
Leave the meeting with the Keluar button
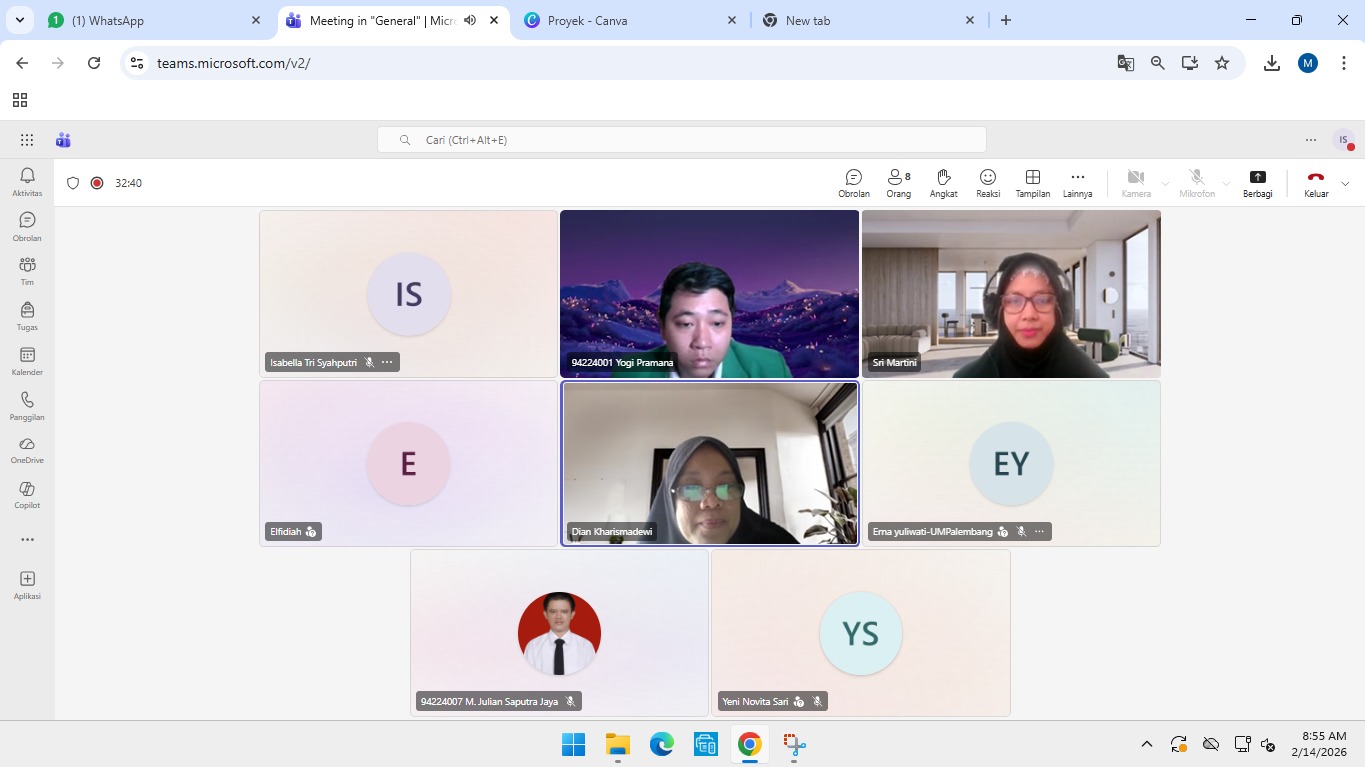(x=1316, y=183)
